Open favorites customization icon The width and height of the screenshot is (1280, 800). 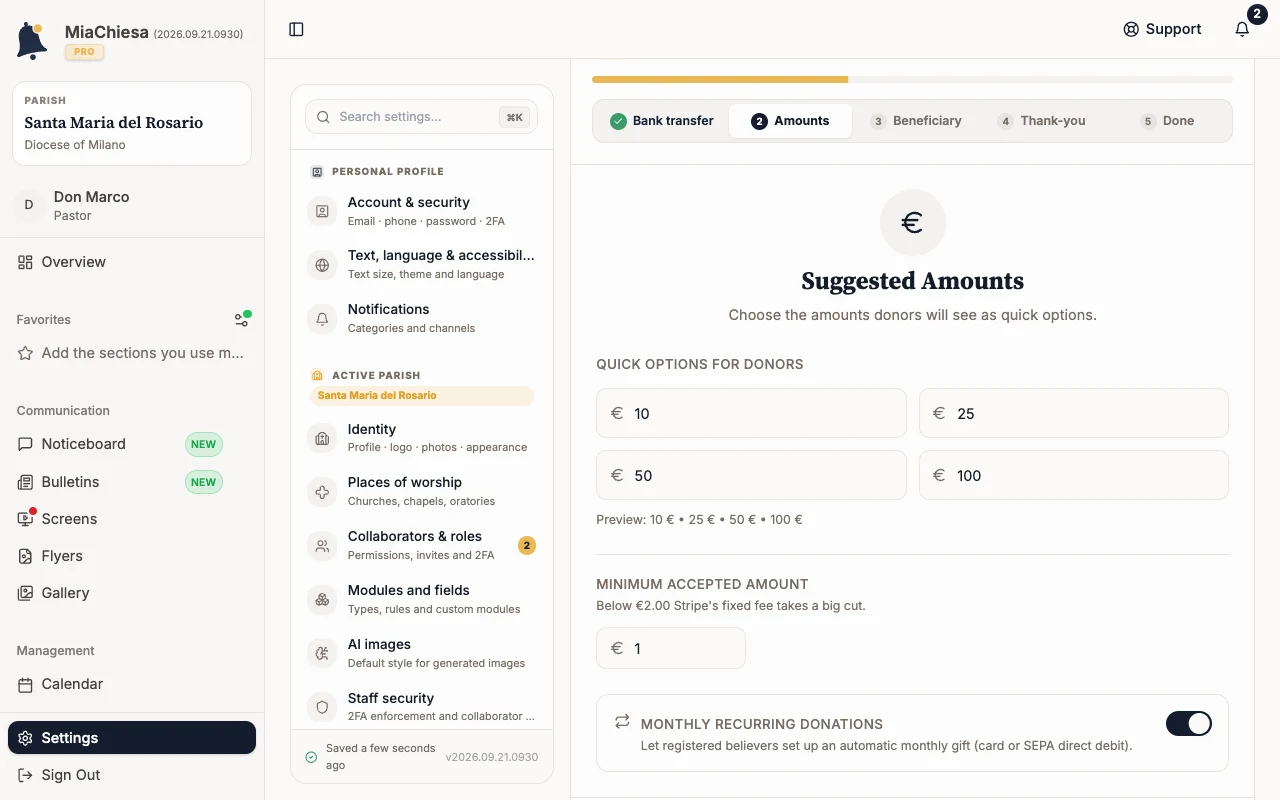coord(242,320)
